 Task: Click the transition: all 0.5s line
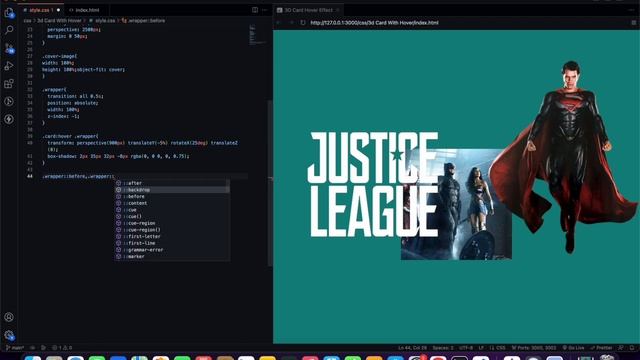[x=75, y=96]
